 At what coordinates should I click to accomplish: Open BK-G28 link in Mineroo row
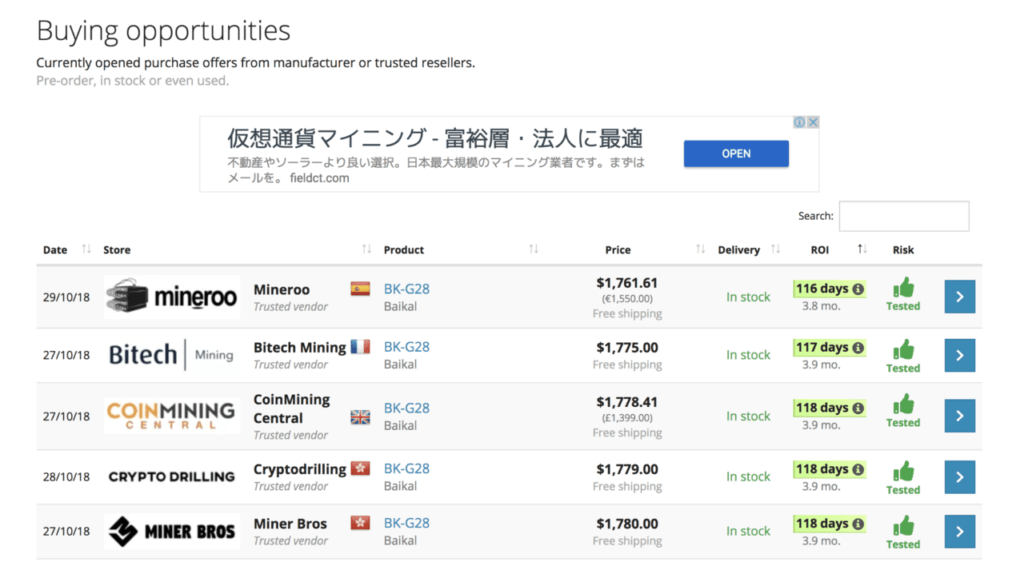coord(406,289)
